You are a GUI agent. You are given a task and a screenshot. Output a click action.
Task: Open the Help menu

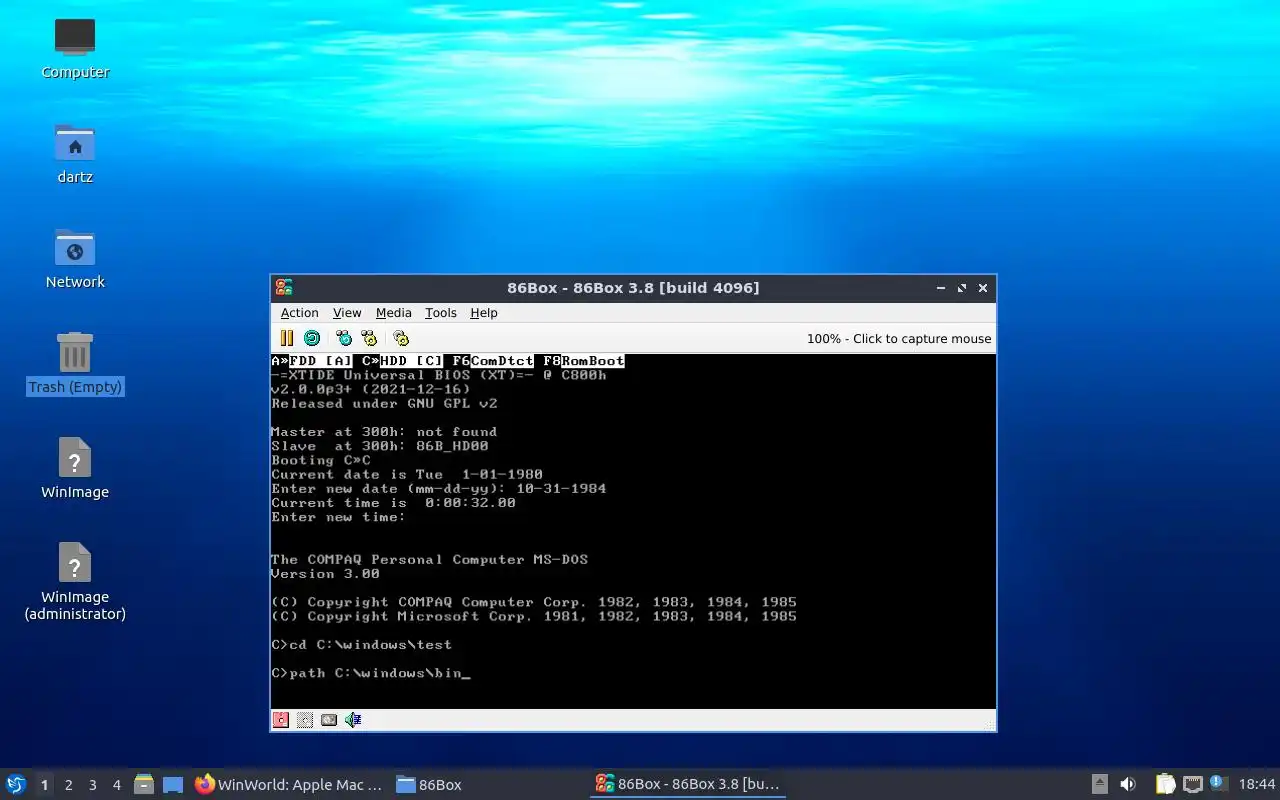click(x=483, y=313)
